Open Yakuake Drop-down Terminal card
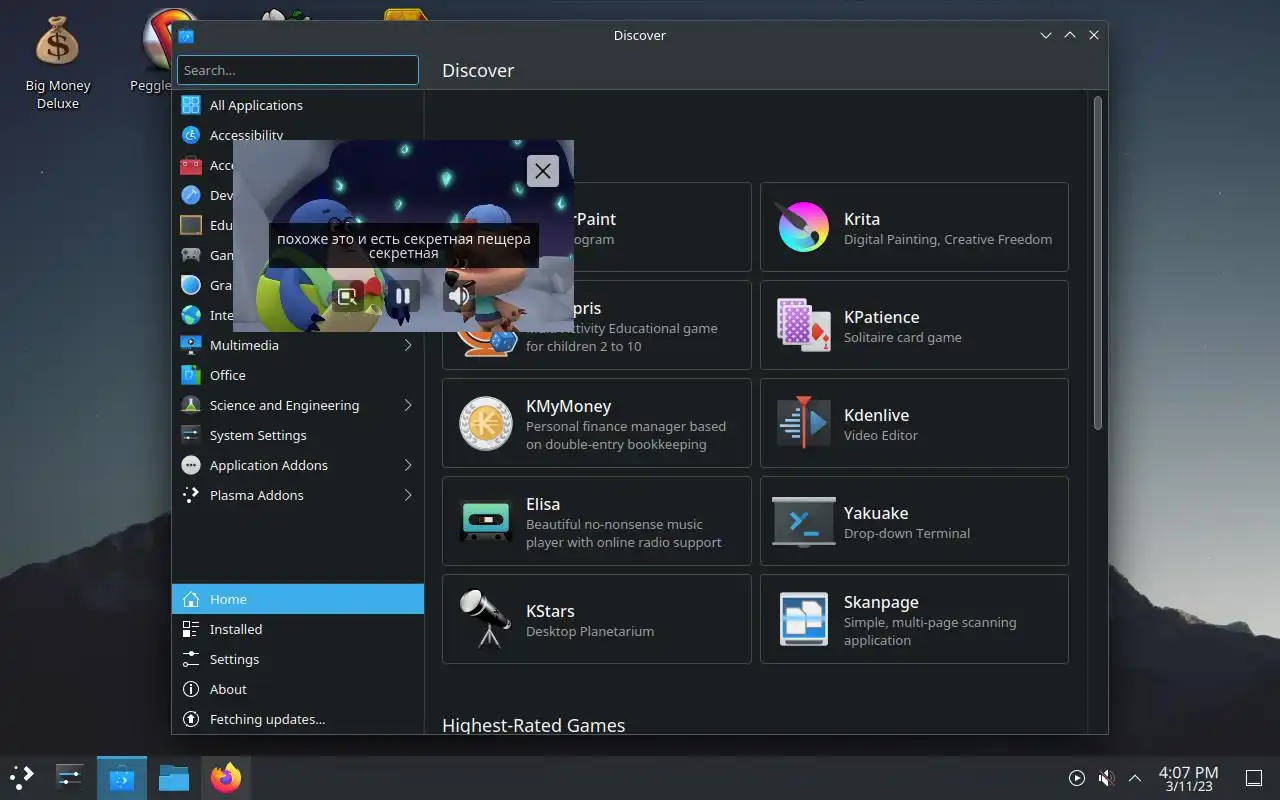Viewport: 1280px width, 800px height. pyautogui.click(x=914, y=521)
